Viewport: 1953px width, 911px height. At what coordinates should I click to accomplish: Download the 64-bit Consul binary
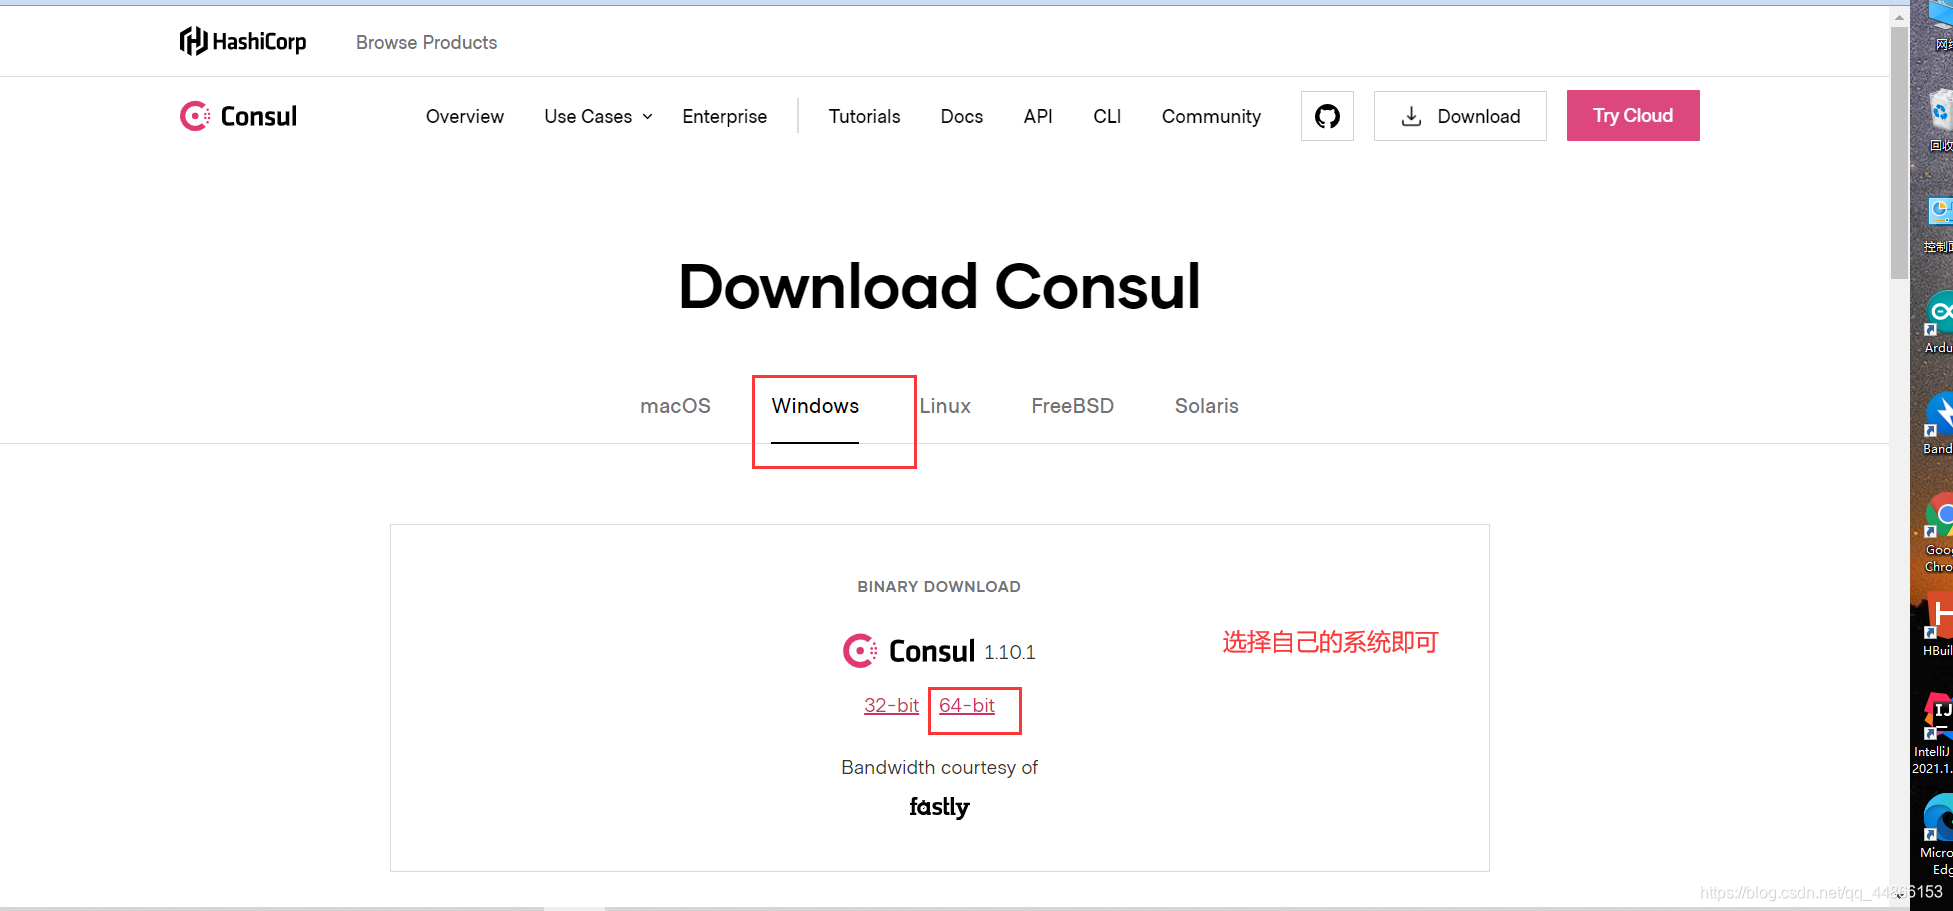pyautogui.click(x=967, y=705)
